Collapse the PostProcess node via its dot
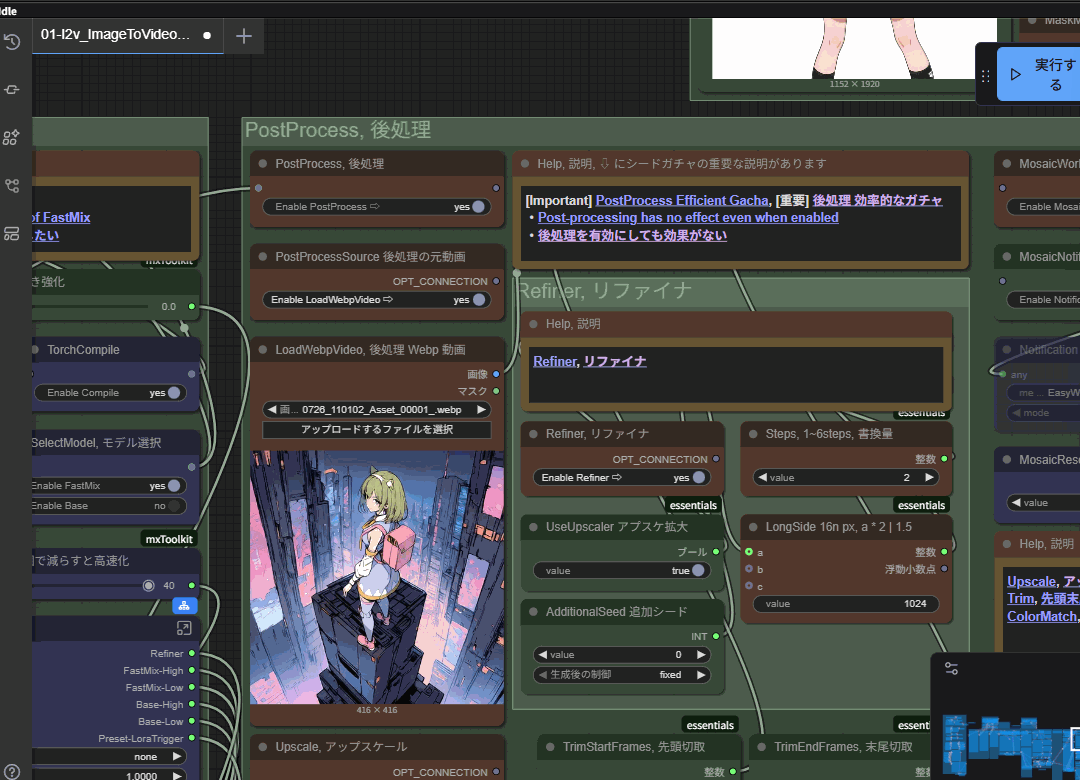Viewport: 1080px width, 780px height. coord(262,163)
